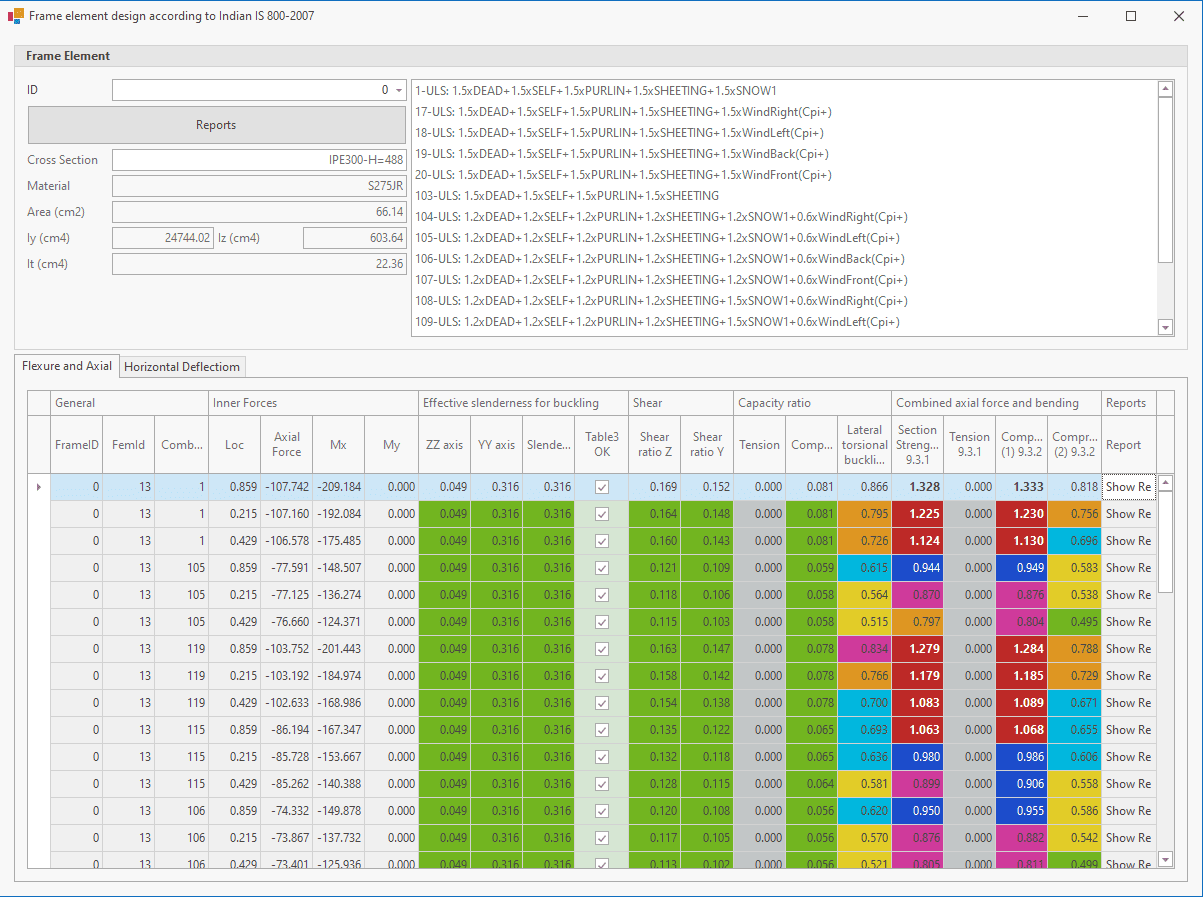Click the magenta 0.834 lateral torsional buckling cell
This screenshot has height=897, width=1203.
(x=864, y=649)
